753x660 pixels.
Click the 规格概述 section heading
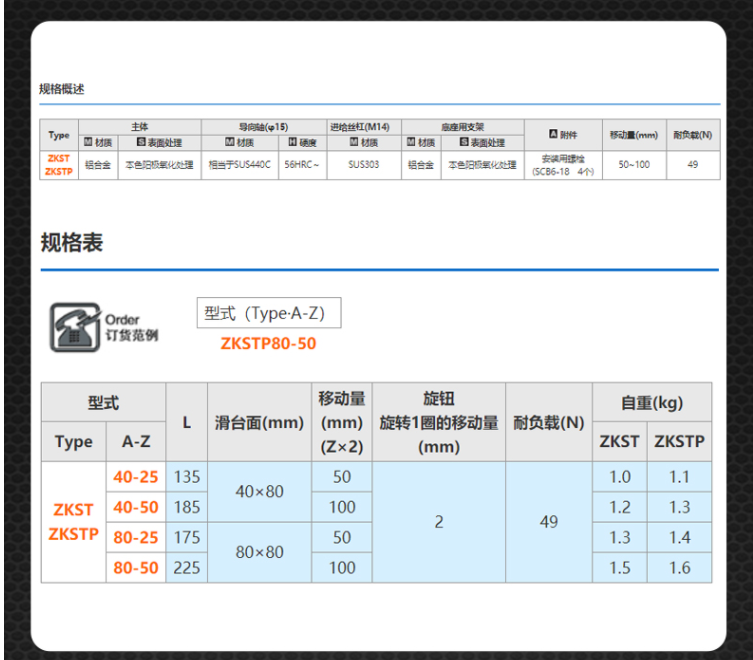62,89
